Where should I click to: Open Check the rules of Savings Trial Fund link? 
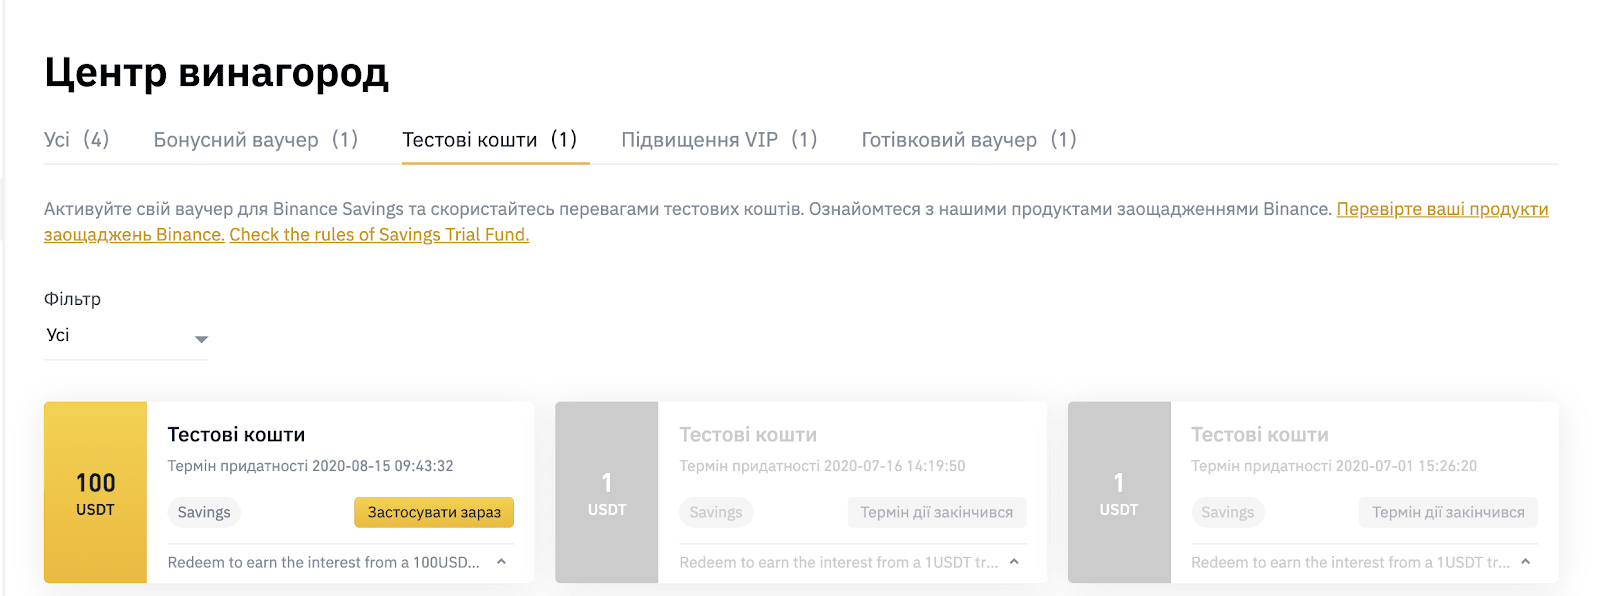coord(379,234)
